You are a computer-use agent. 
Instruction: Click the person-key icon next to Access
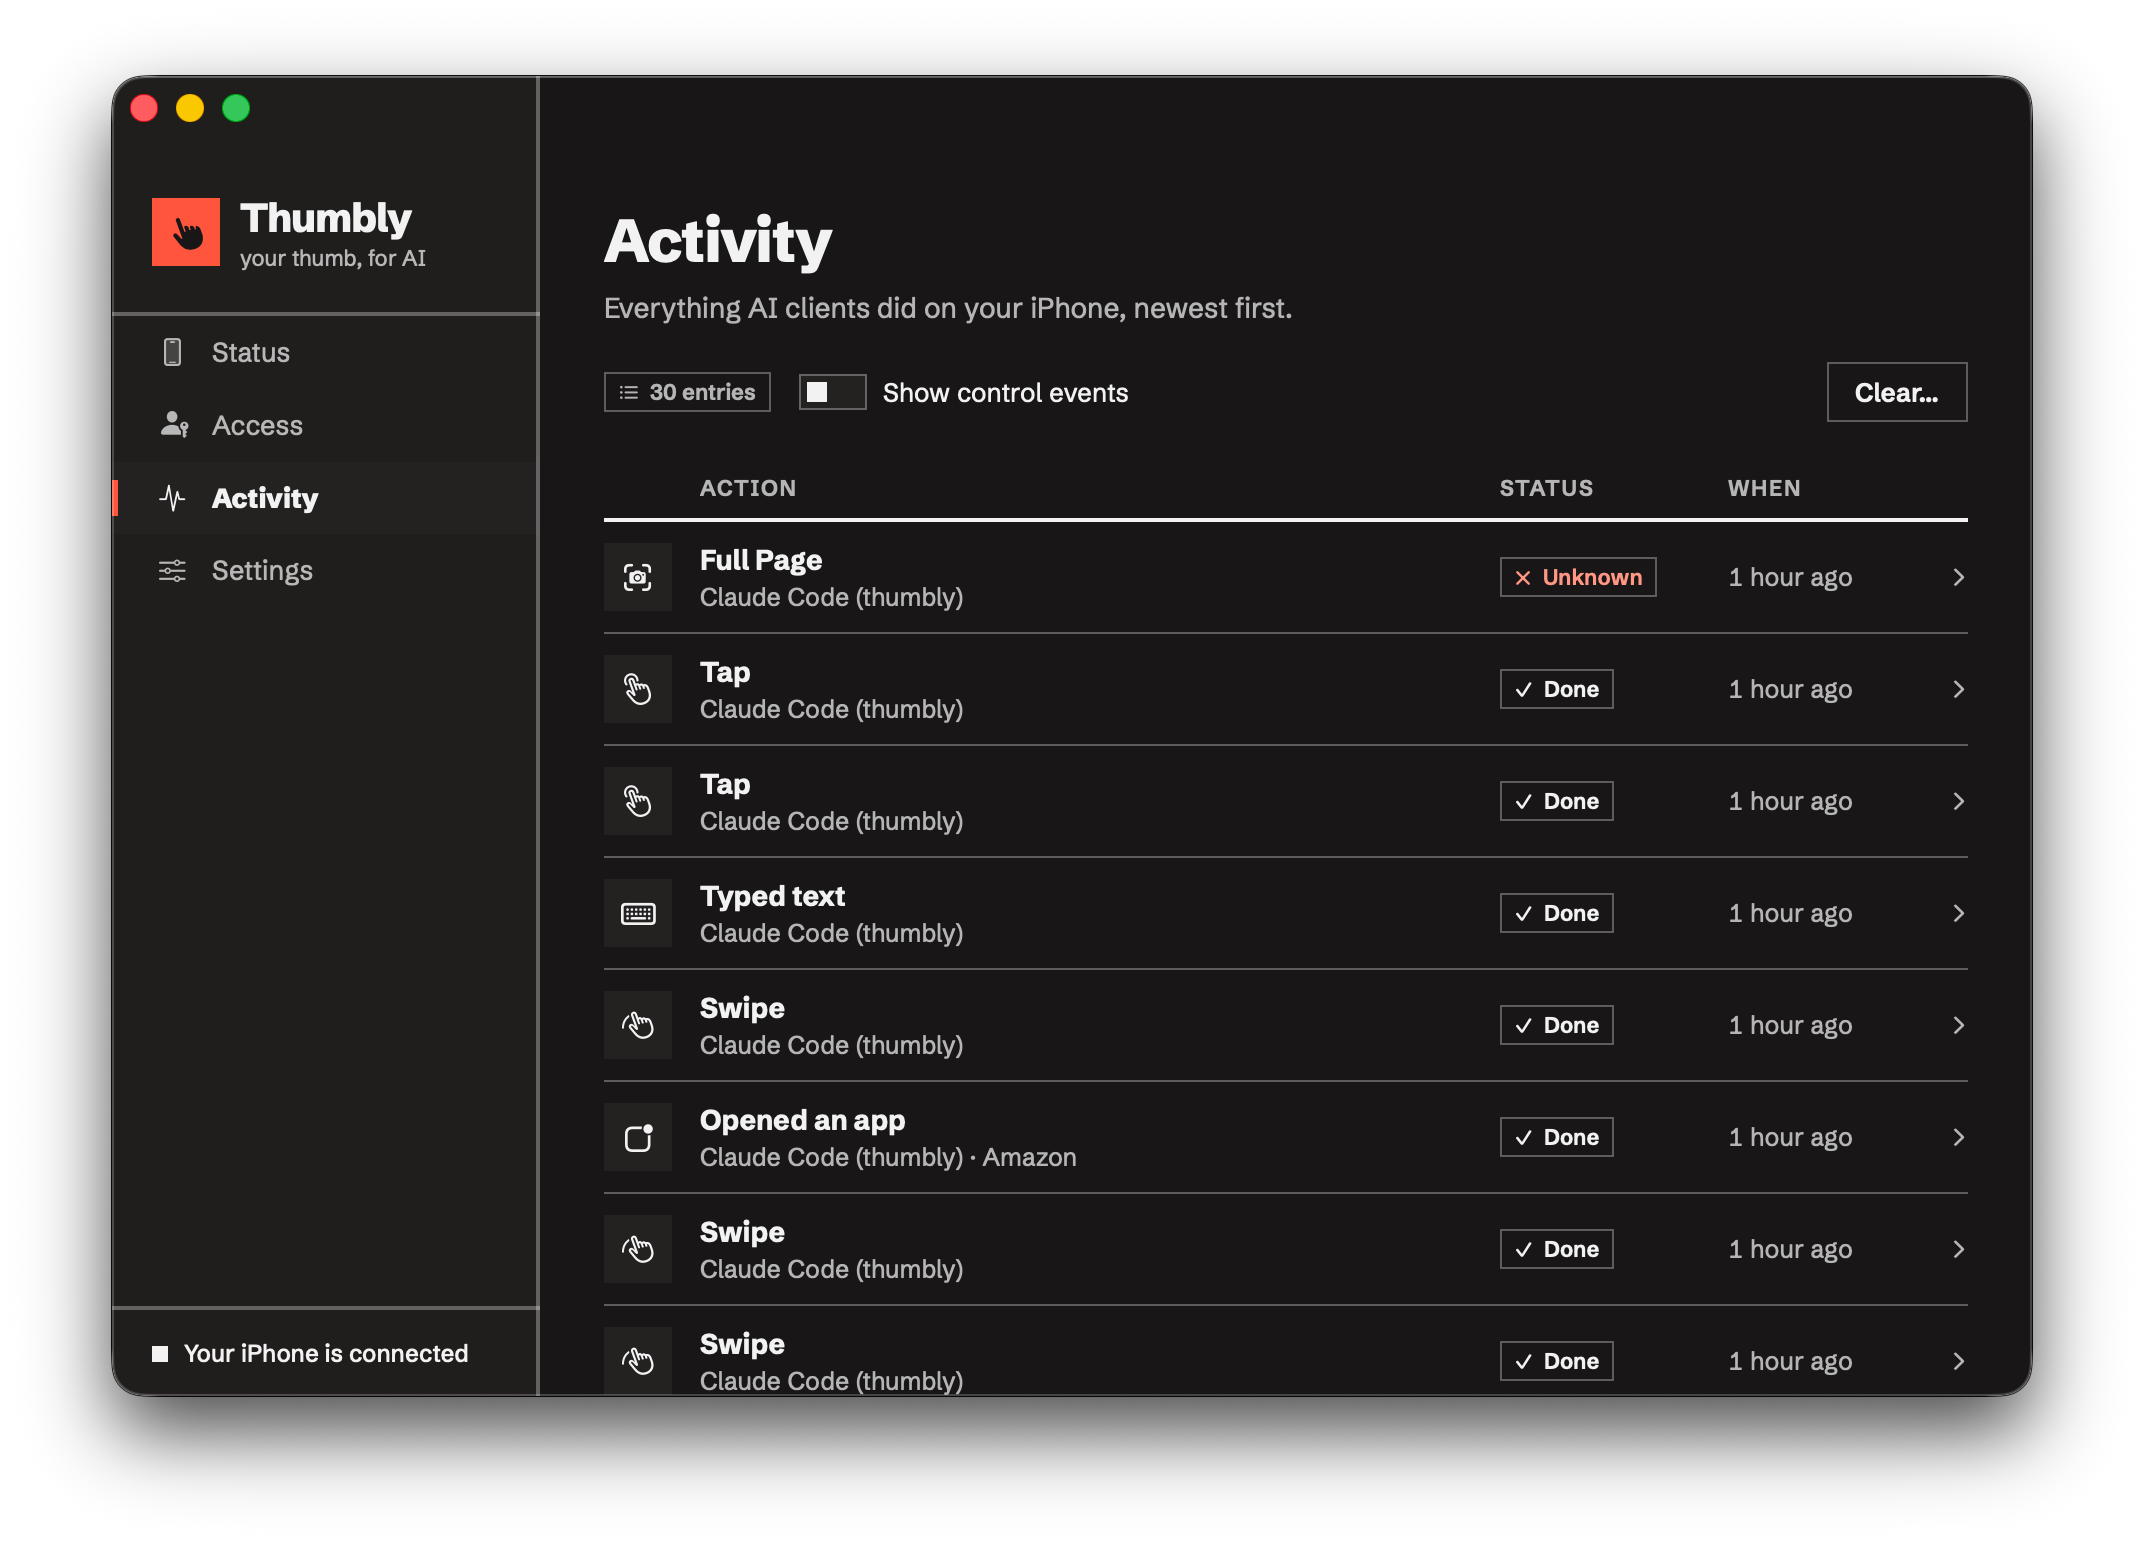coord(174,425)
